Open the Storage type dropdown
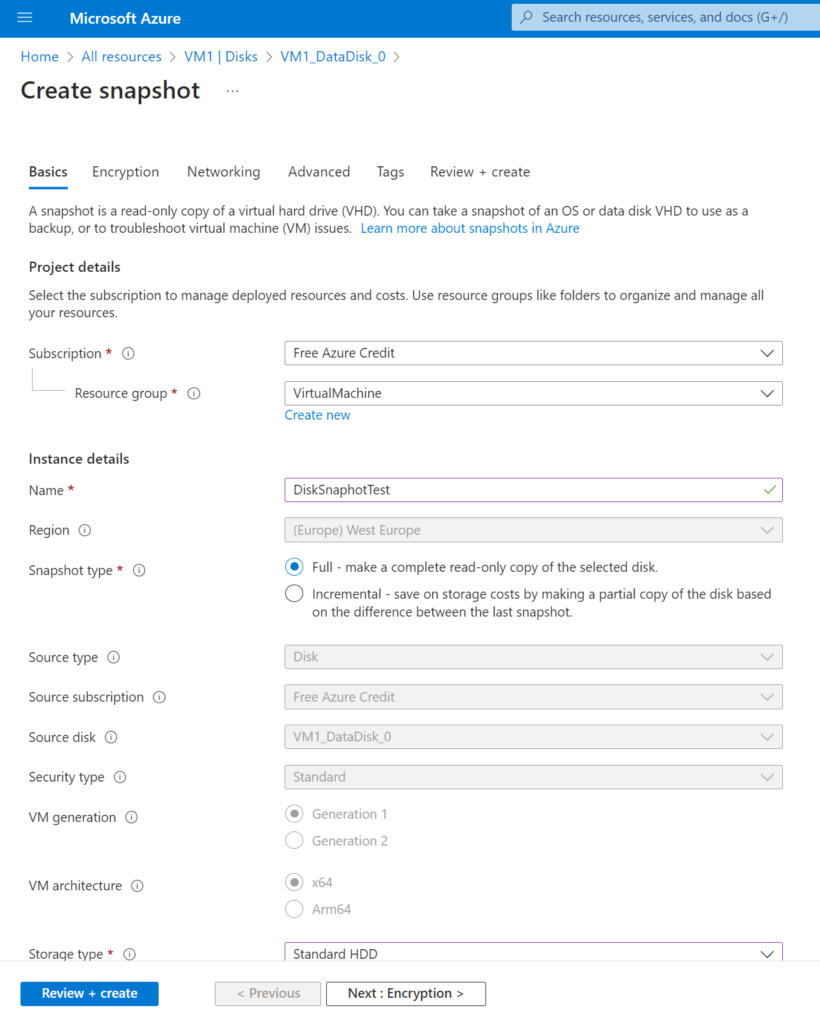820x1024 pixels. click(x=533, y=954)
